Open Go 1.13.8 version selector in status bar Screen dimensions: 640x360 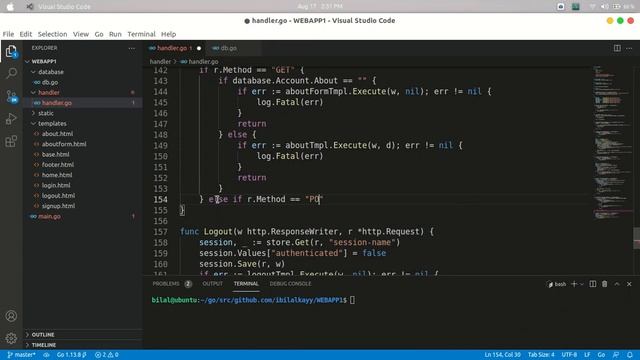[x=72, y=355]
